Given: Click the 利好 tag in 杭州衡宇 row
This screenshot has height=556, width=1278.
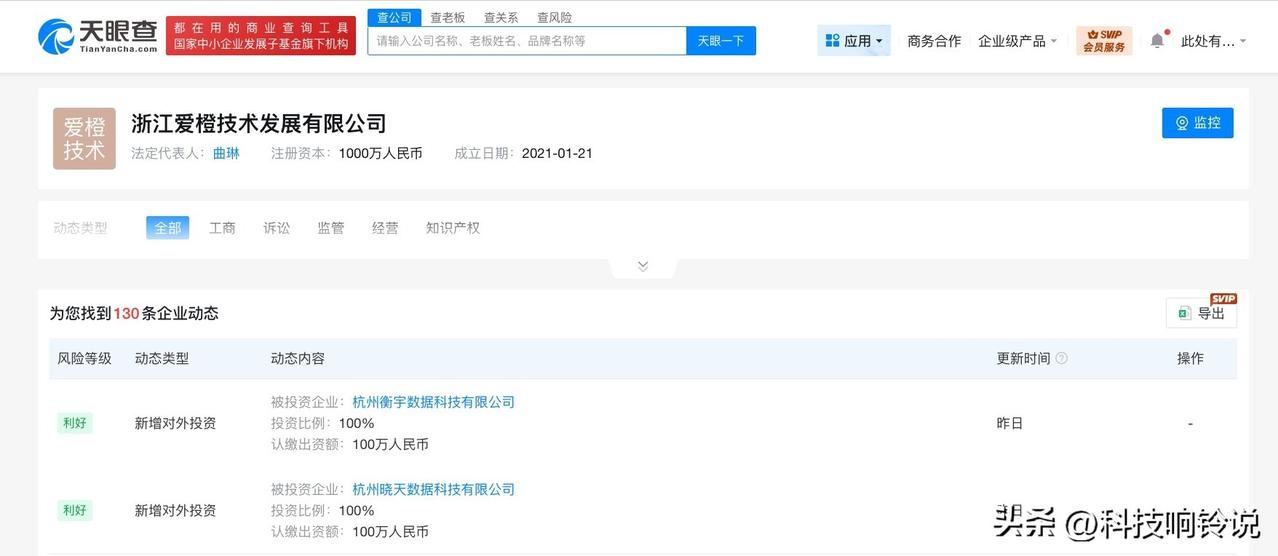Looking at the screenshot, I should 75,423.
